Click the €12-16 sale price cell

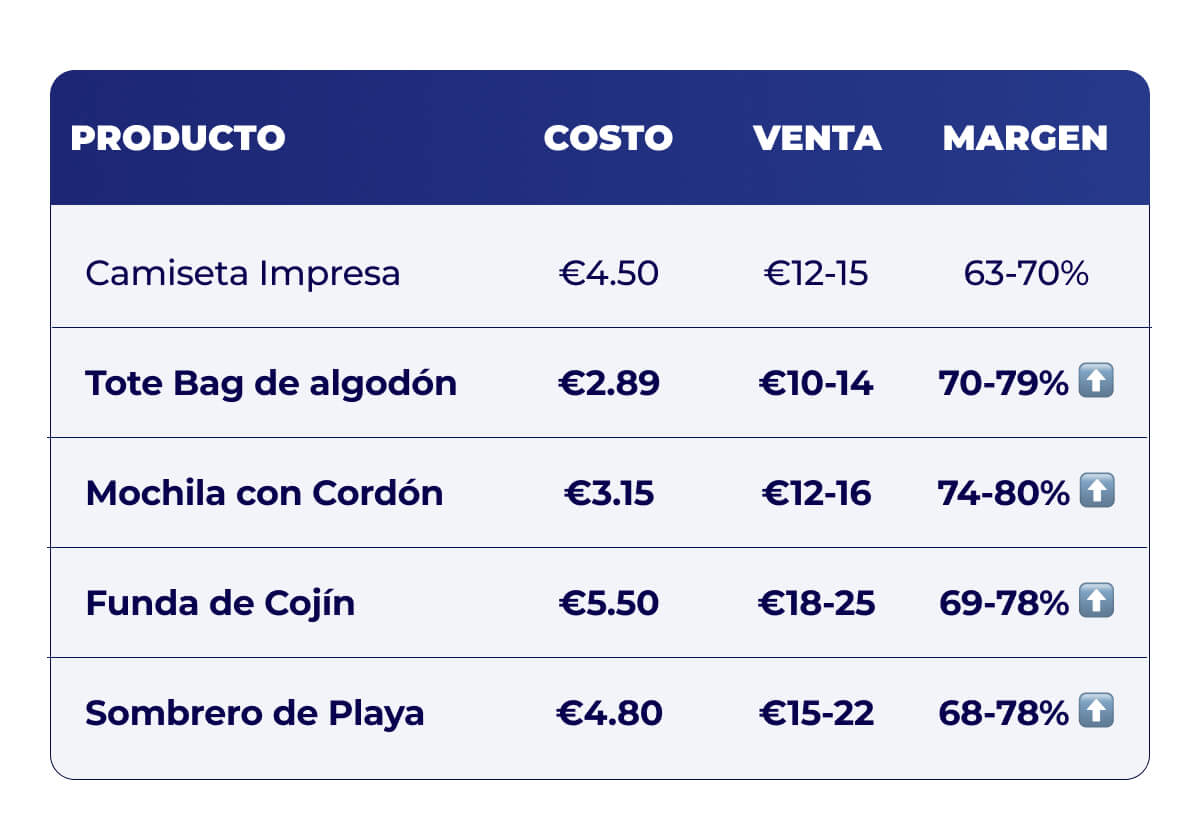(816, 493)
